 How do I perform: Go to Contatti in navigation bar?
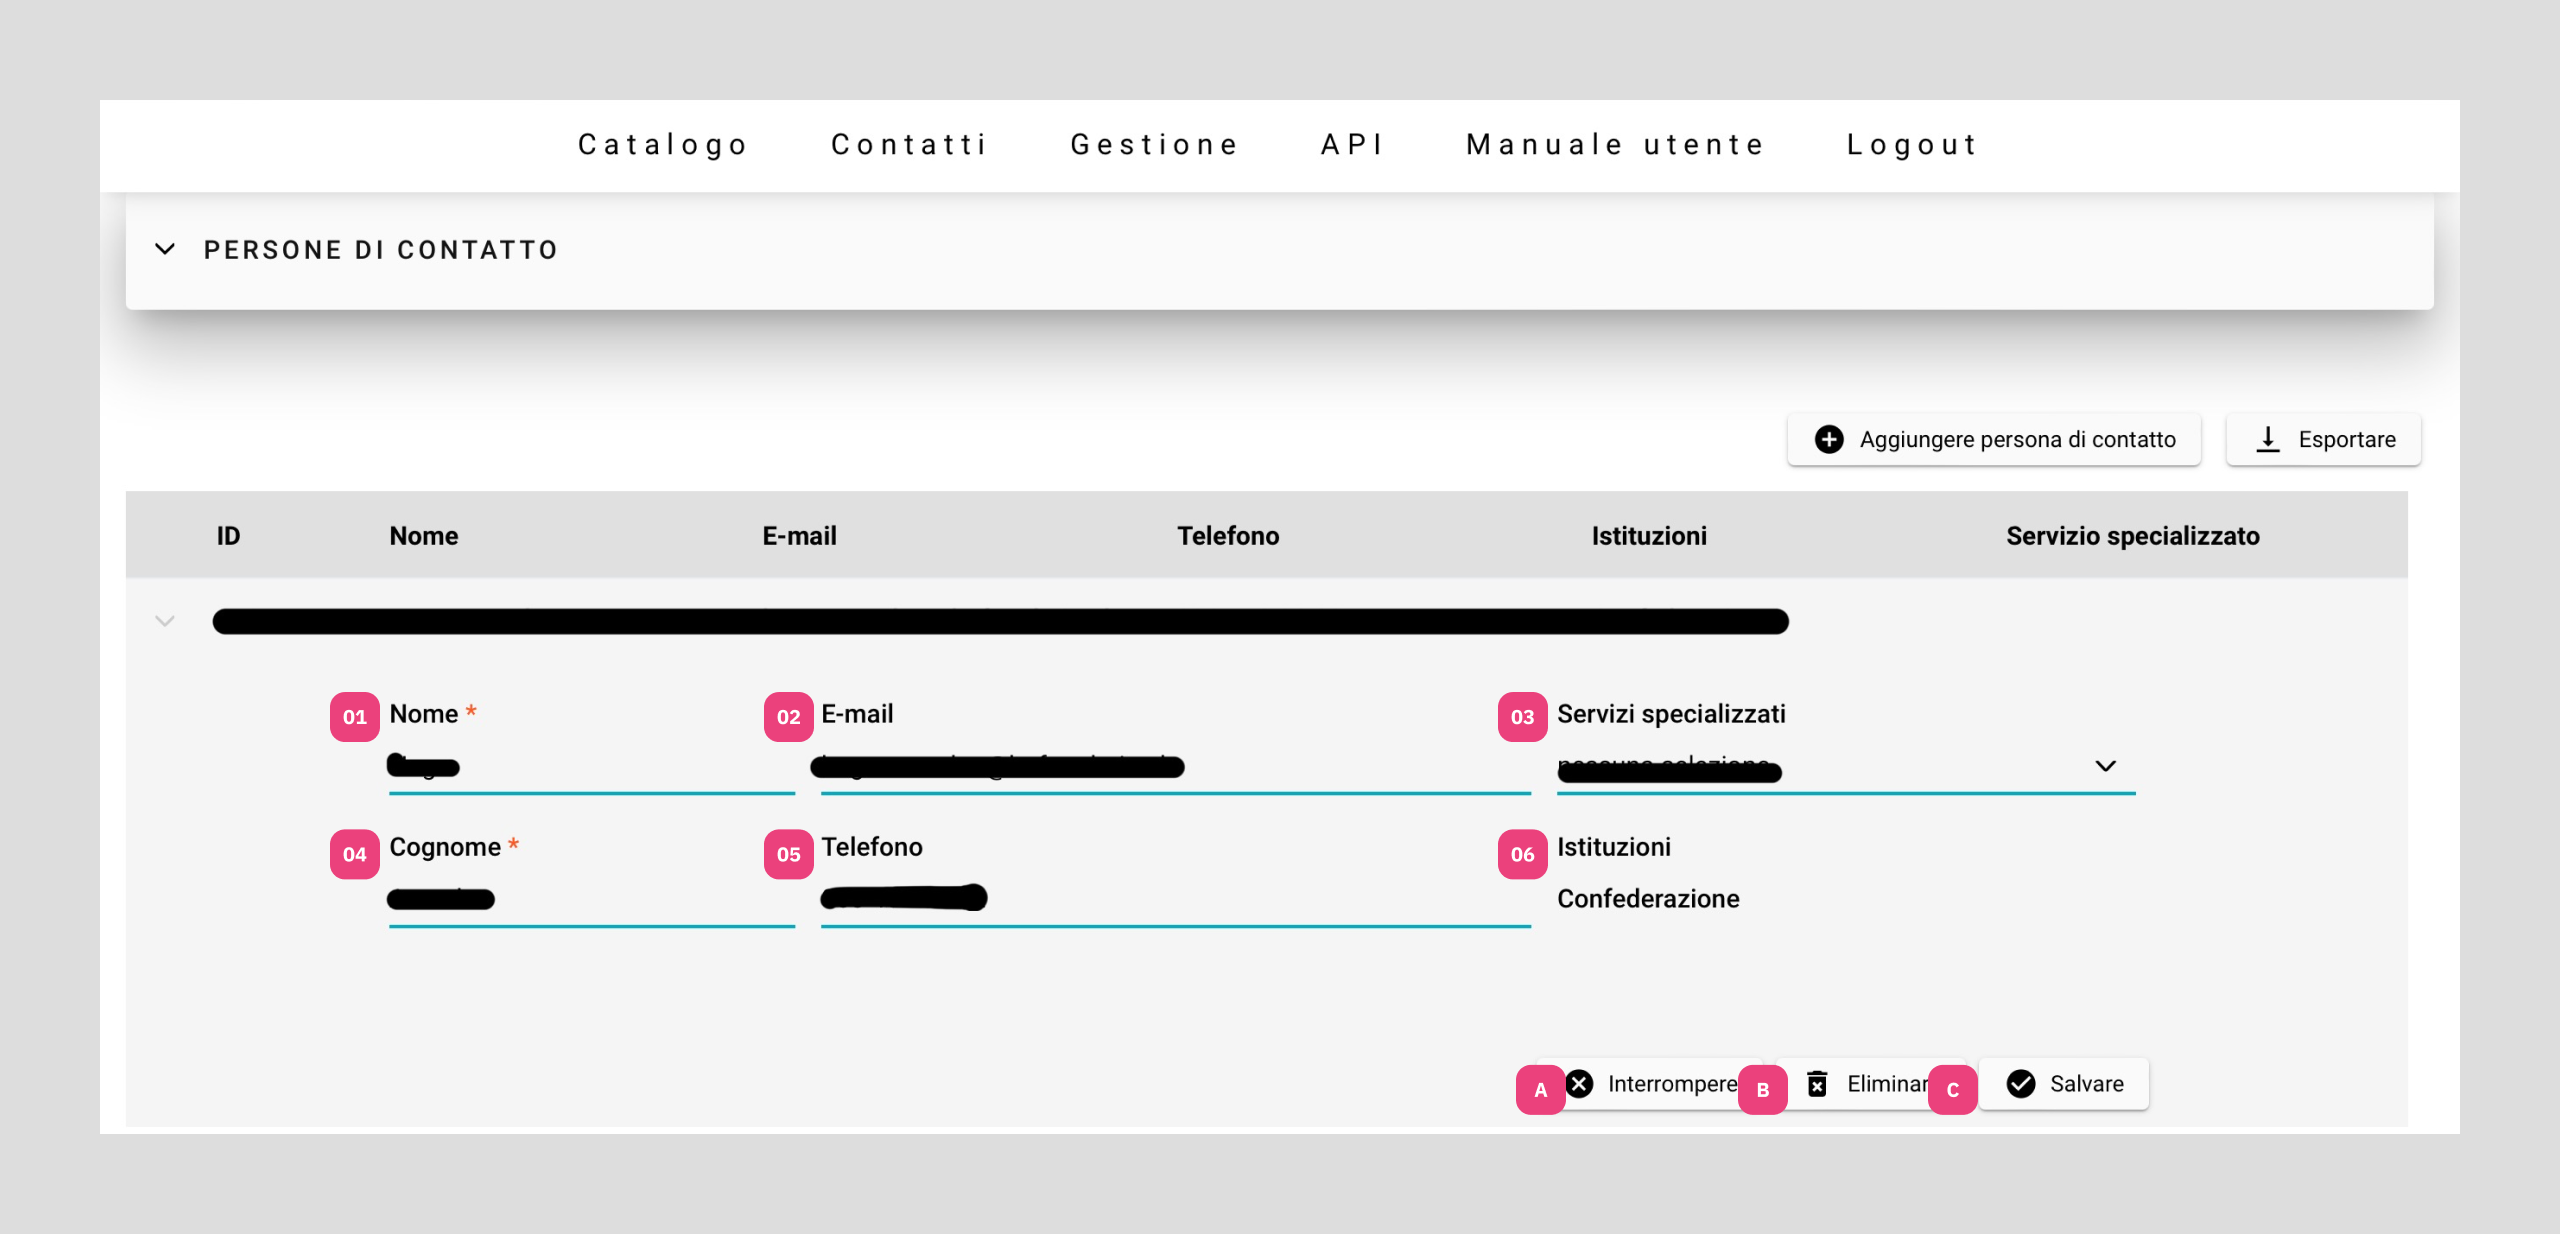click(x=910, y=145)
